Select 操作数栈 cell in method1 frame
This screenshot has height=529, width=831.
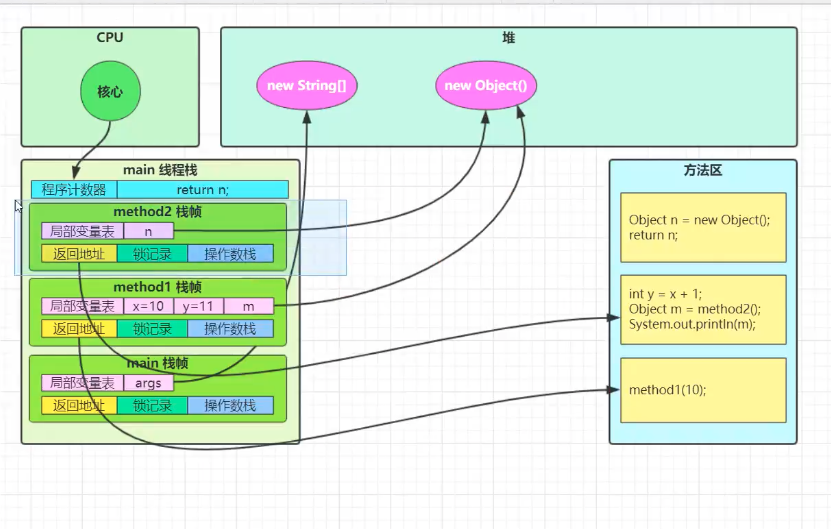point(231,329)
